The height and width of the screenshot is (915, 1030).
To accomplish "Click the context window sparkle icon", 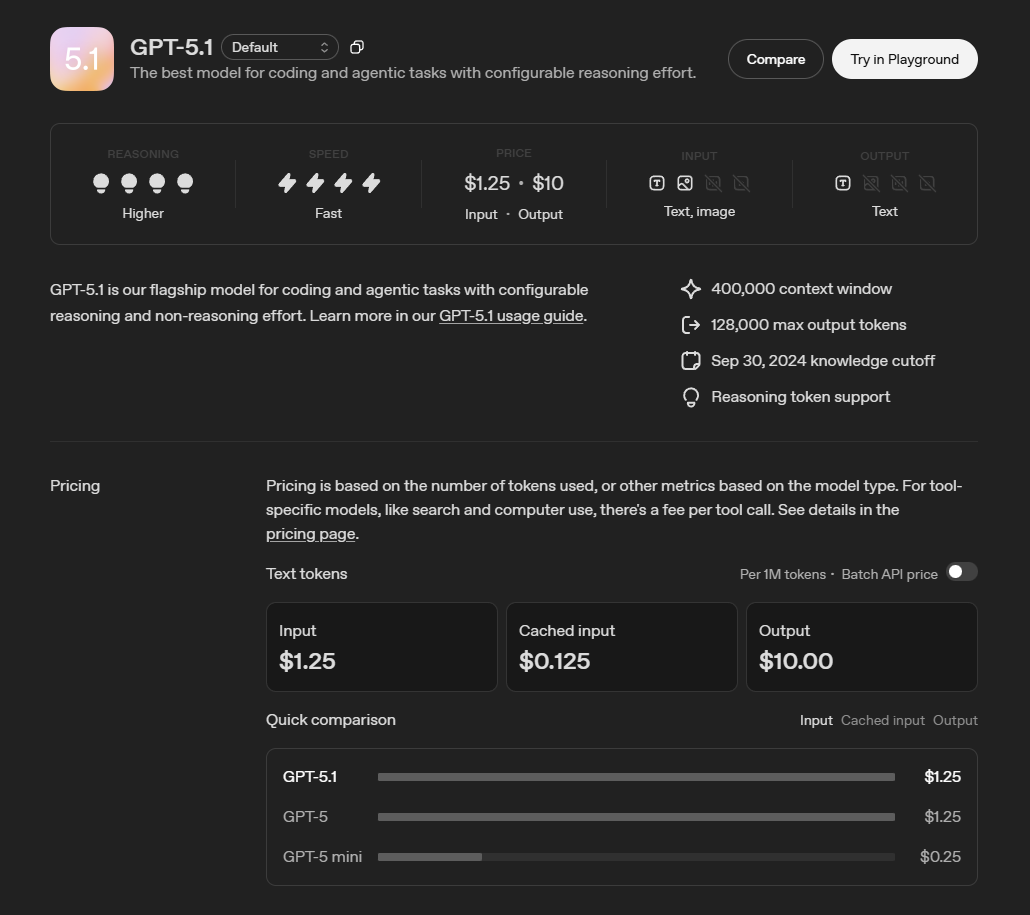I will 690,289.
